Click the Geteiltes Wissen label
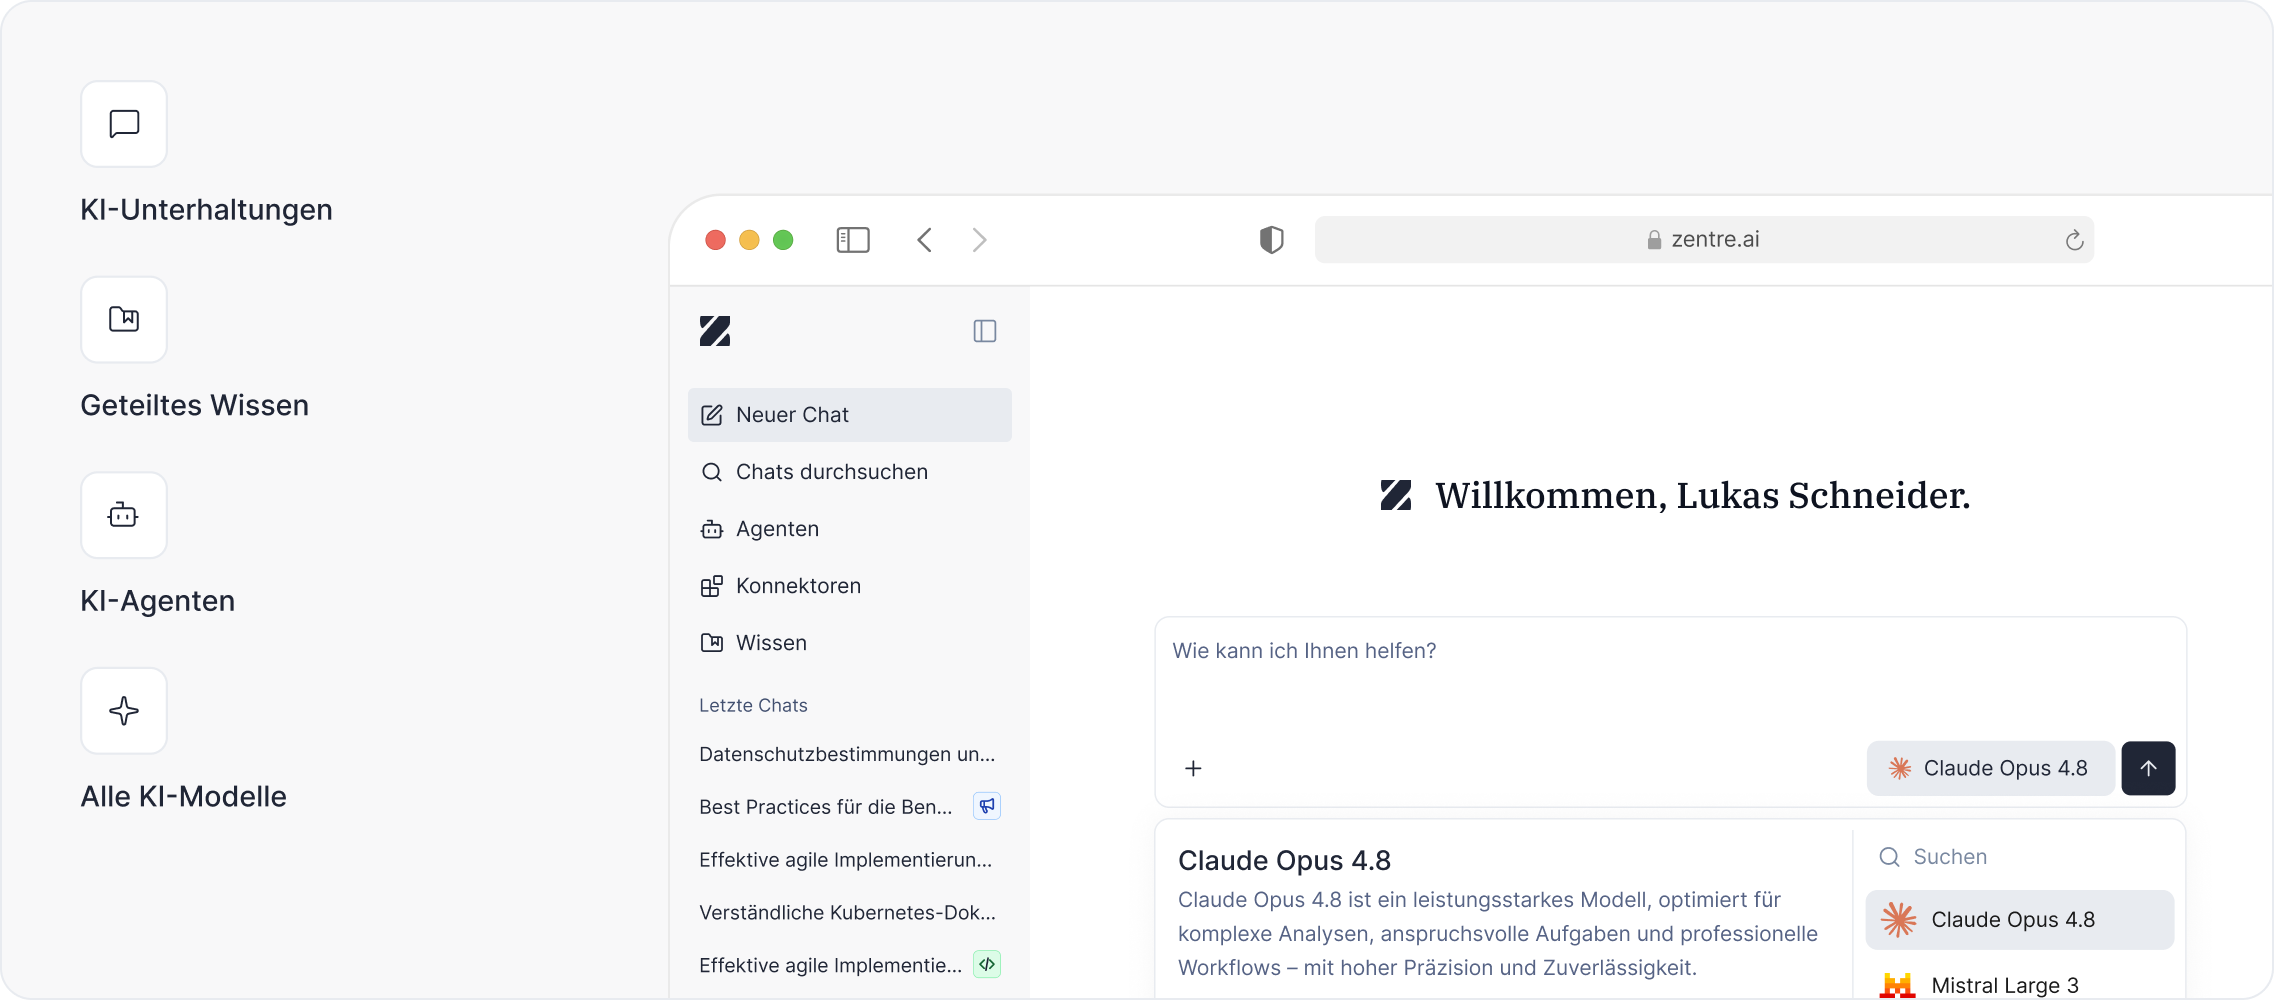The image size is (2274, 1000). (x=194, y=405)
